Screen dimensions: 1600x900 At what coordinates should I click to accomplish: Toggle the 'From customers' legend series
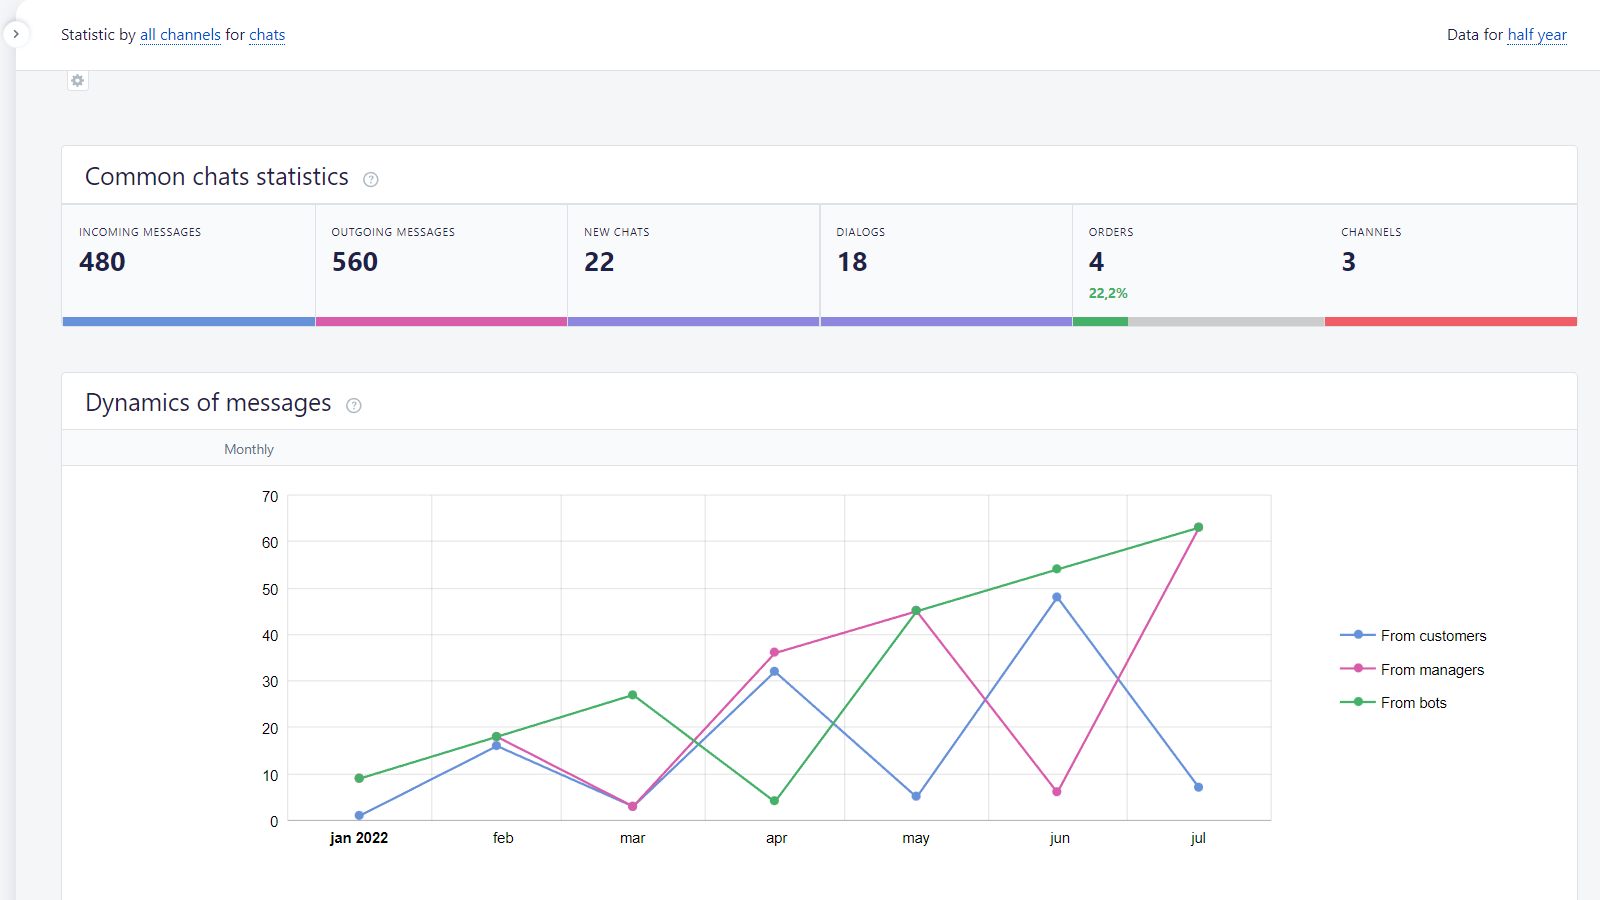click(x=1432, y=636)
